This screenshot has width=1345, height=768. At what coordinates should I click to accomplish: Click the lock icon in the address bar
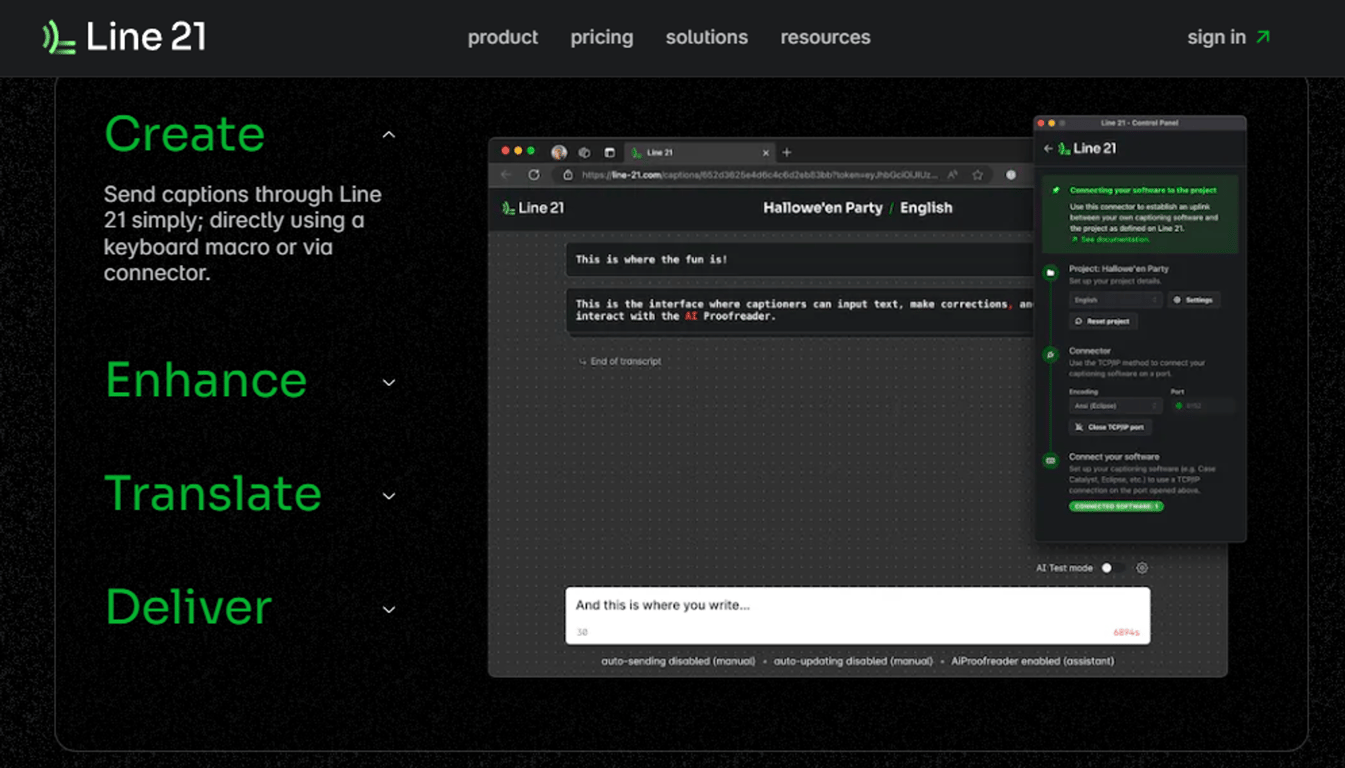568,175
